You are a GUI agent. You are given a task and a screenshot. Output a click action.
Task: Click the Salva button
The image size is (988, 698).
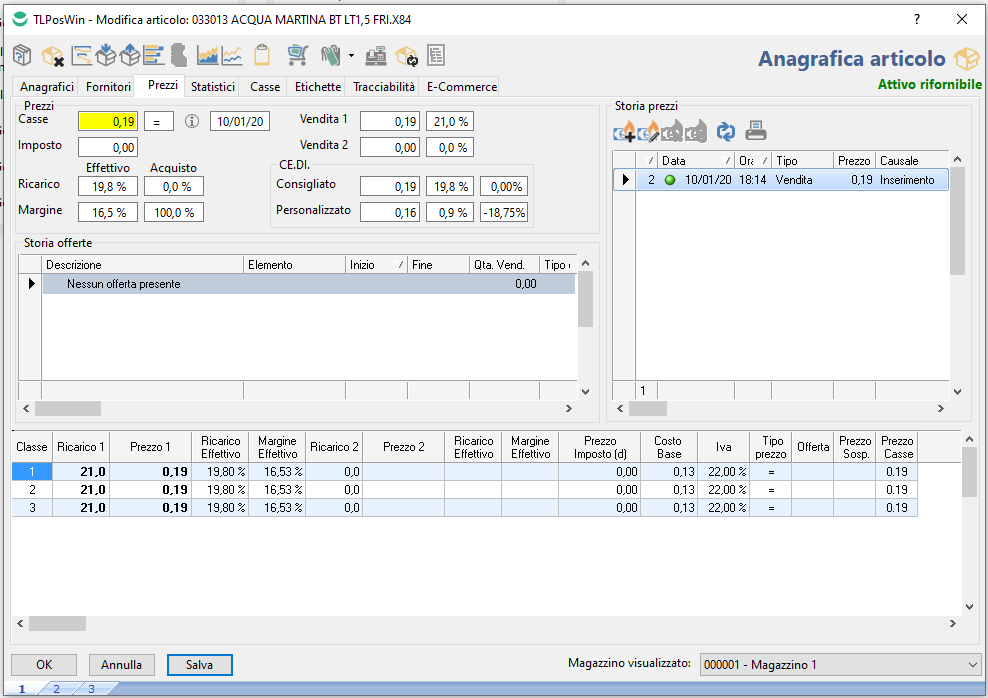click(x=199, y=664)
